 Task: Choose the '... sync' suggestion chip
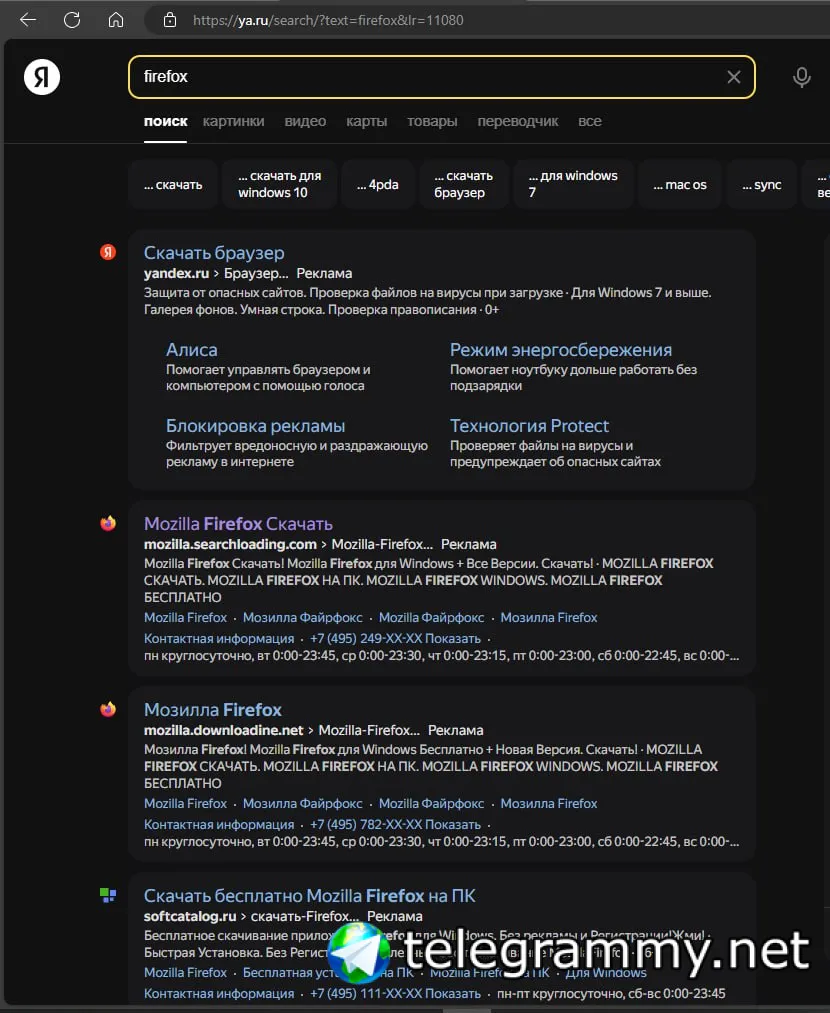762,185
